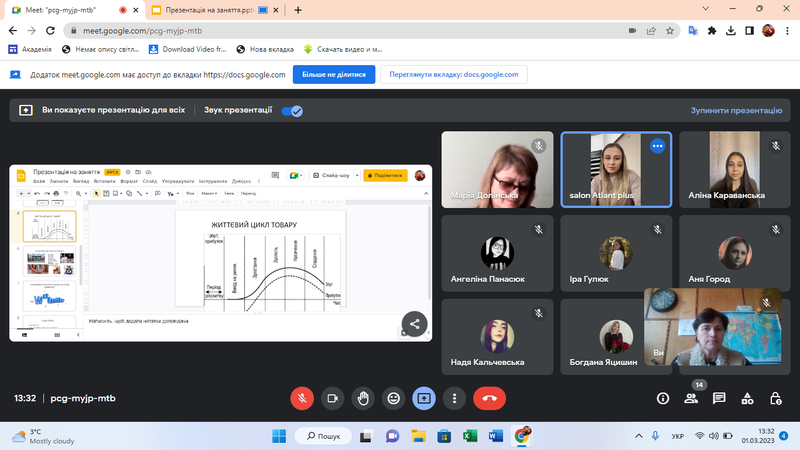Raise hand in the meeting

pyautogui.click(x=363, y=398)
